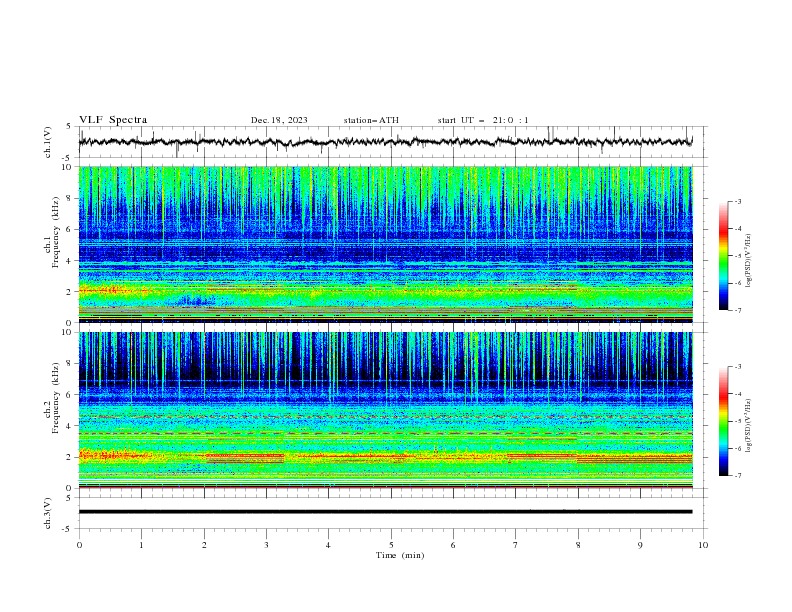
Task: Click the red band between minutes 2 and 3 in ch.2
Action: 245,457
